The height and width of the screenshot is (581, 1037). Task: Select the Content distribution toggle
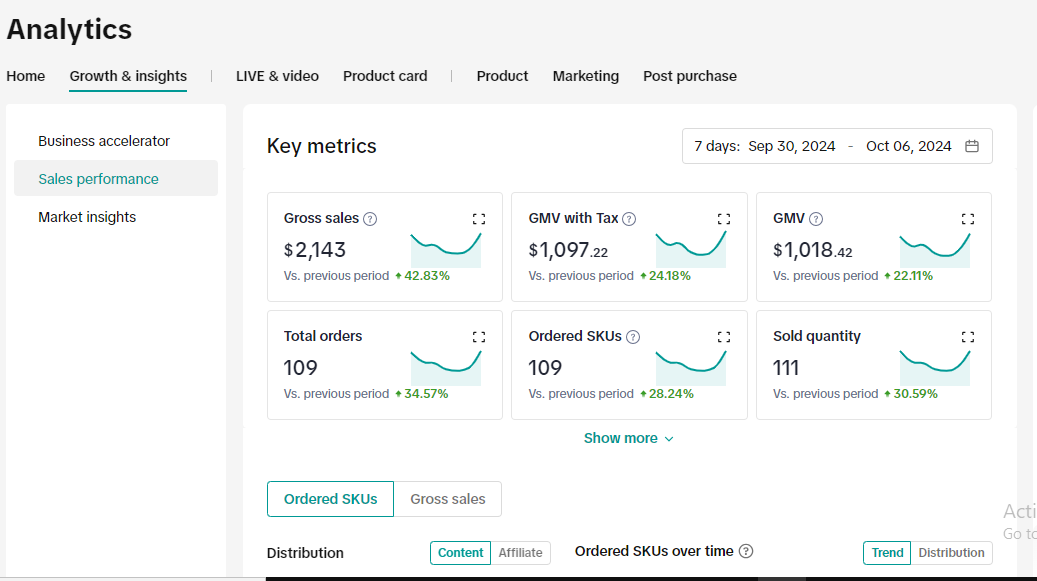[460, 553]
